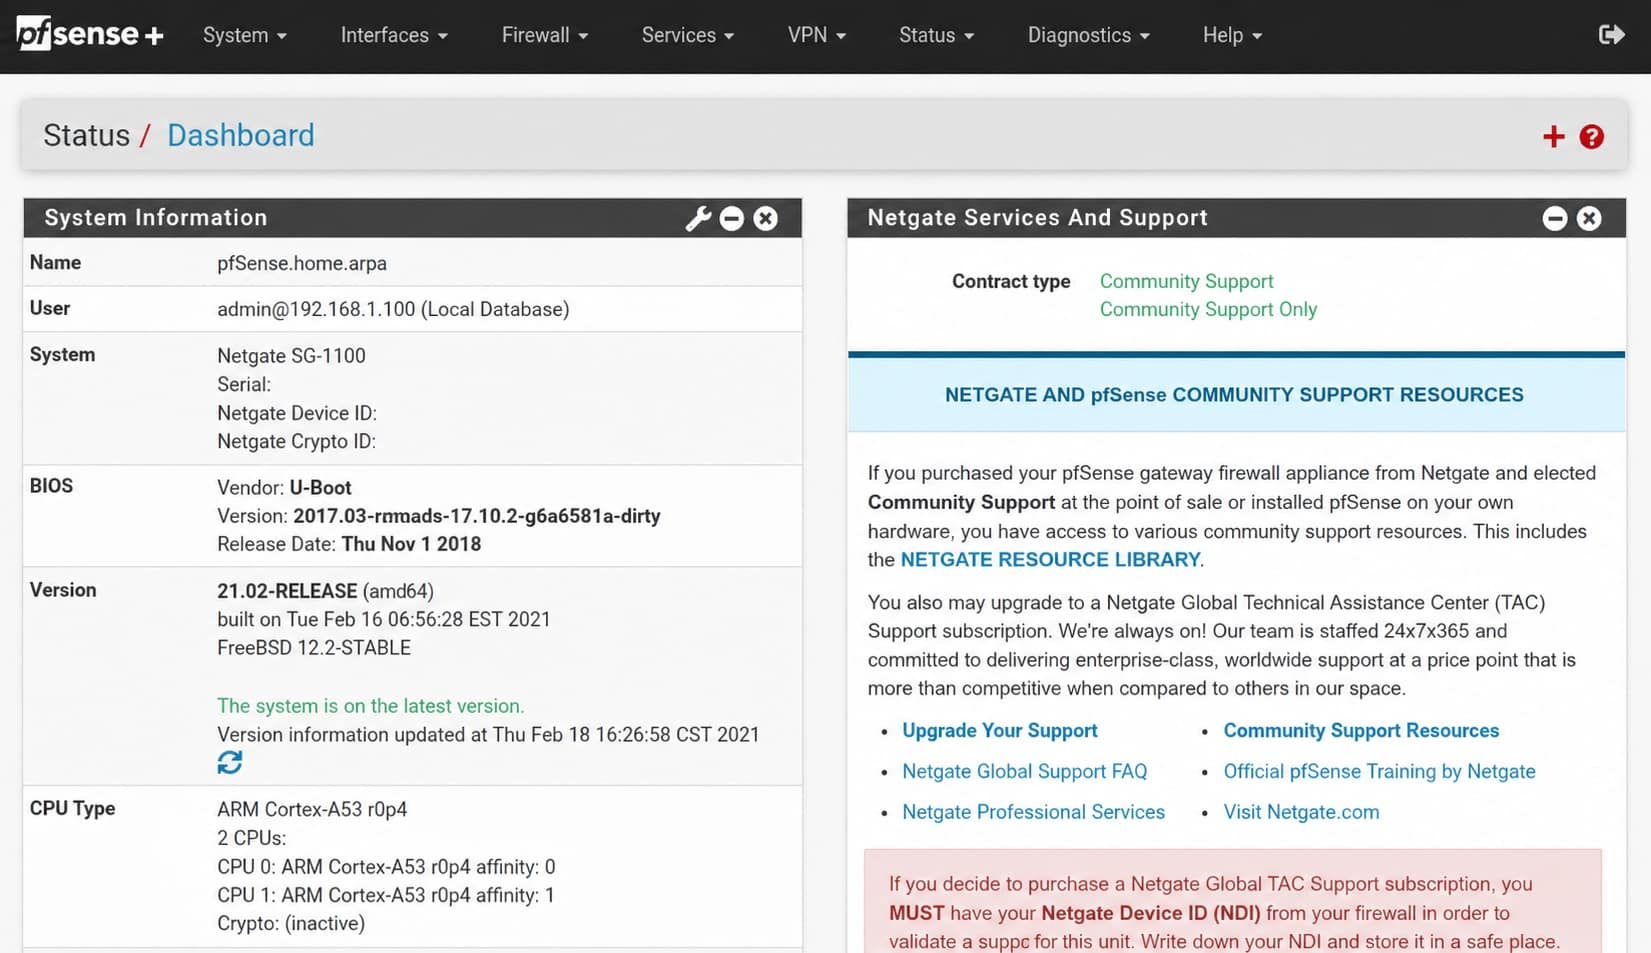1651x953 pixels.
Task: Minimize the Netgate Services And Support widget
Action: [1555, 218]
